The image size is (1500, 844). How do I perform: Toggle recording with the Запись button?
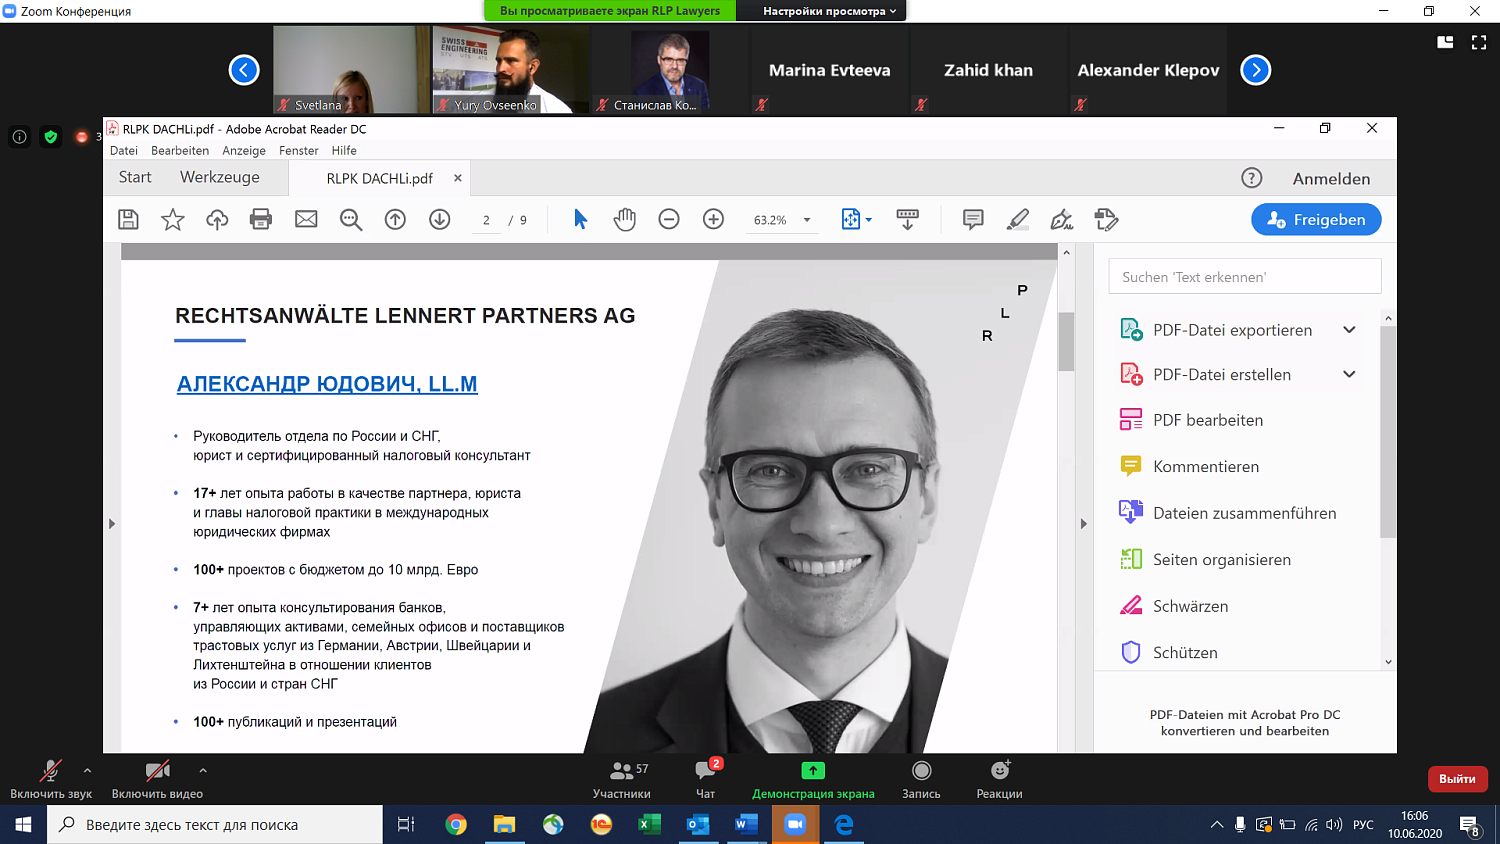pyautogui.click(x=921, y=779)
